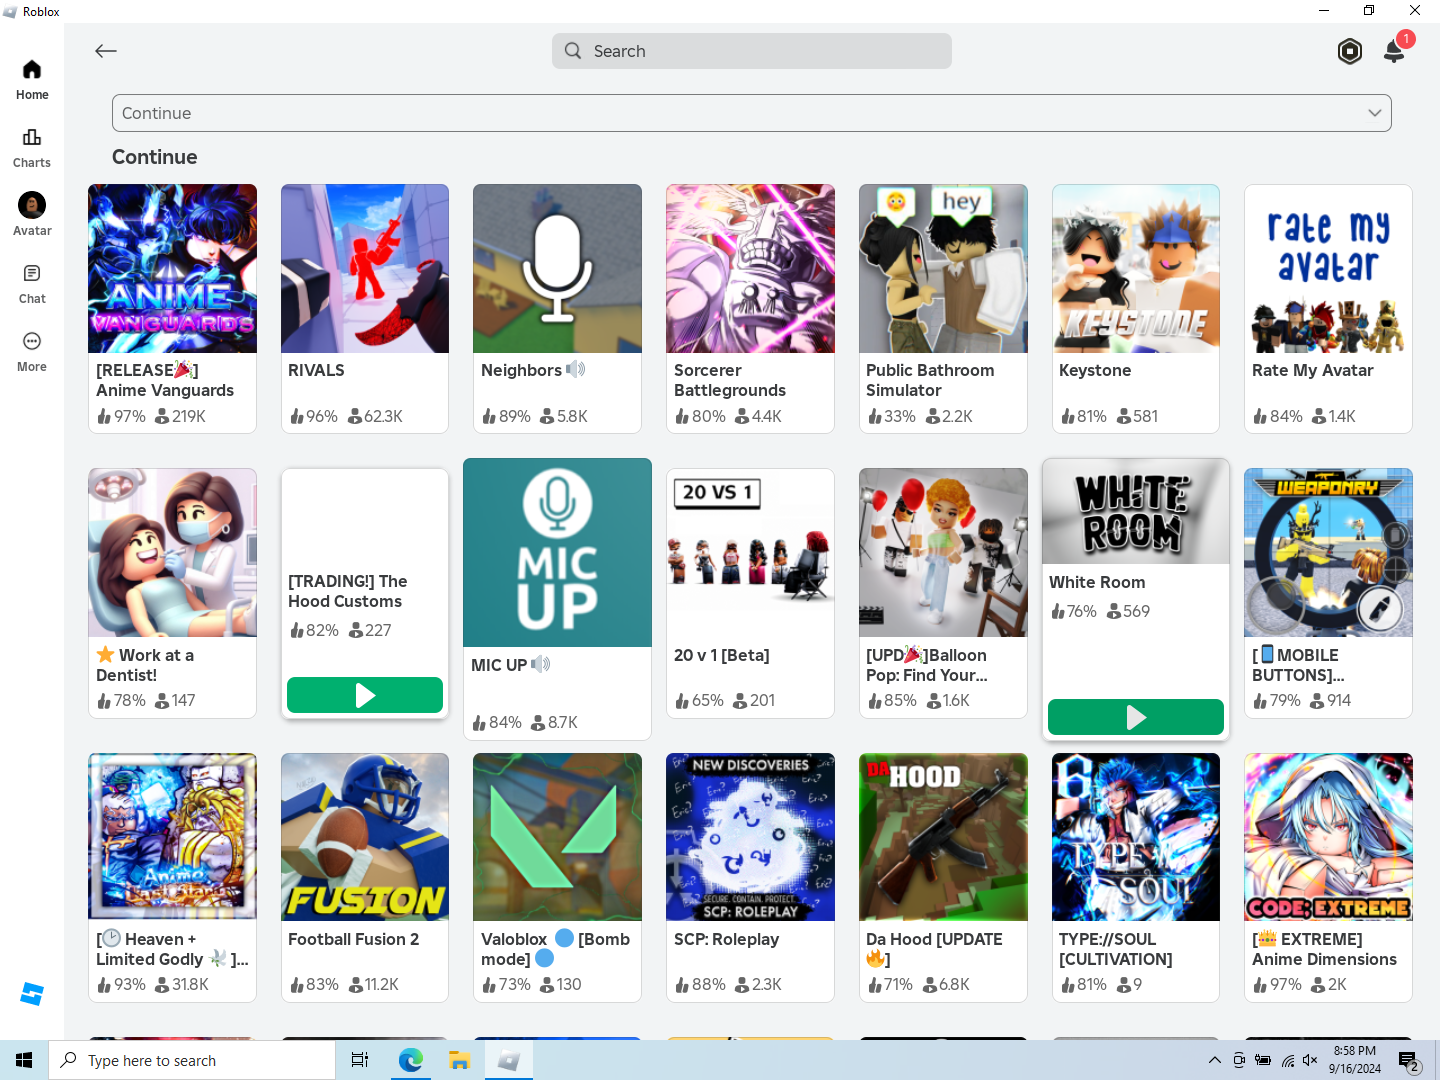Open the Robux icon

click(1350, 51)
